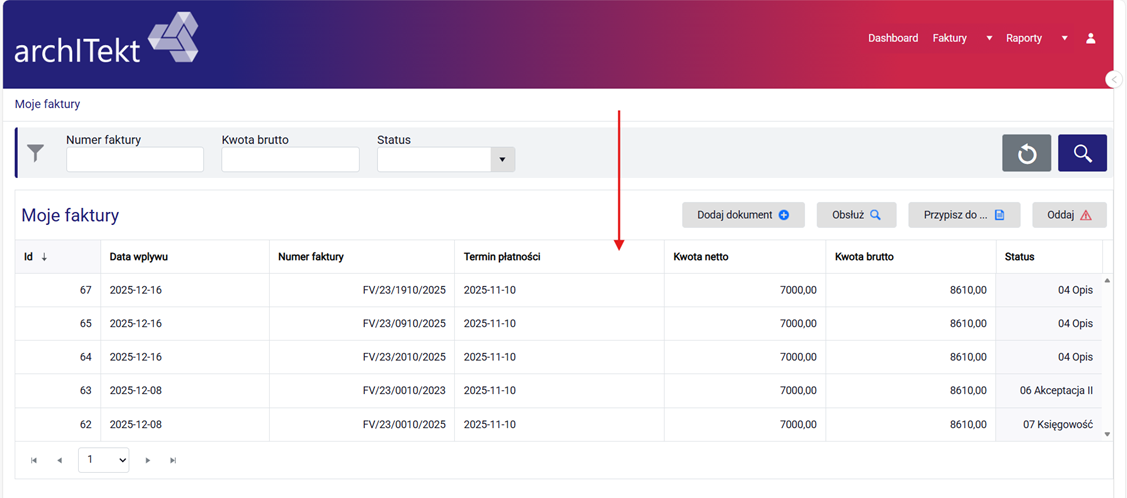This screenshot has width=1127, height=498.
Task: Run search with the magnifier button
Action: [x=1082, y=152]
